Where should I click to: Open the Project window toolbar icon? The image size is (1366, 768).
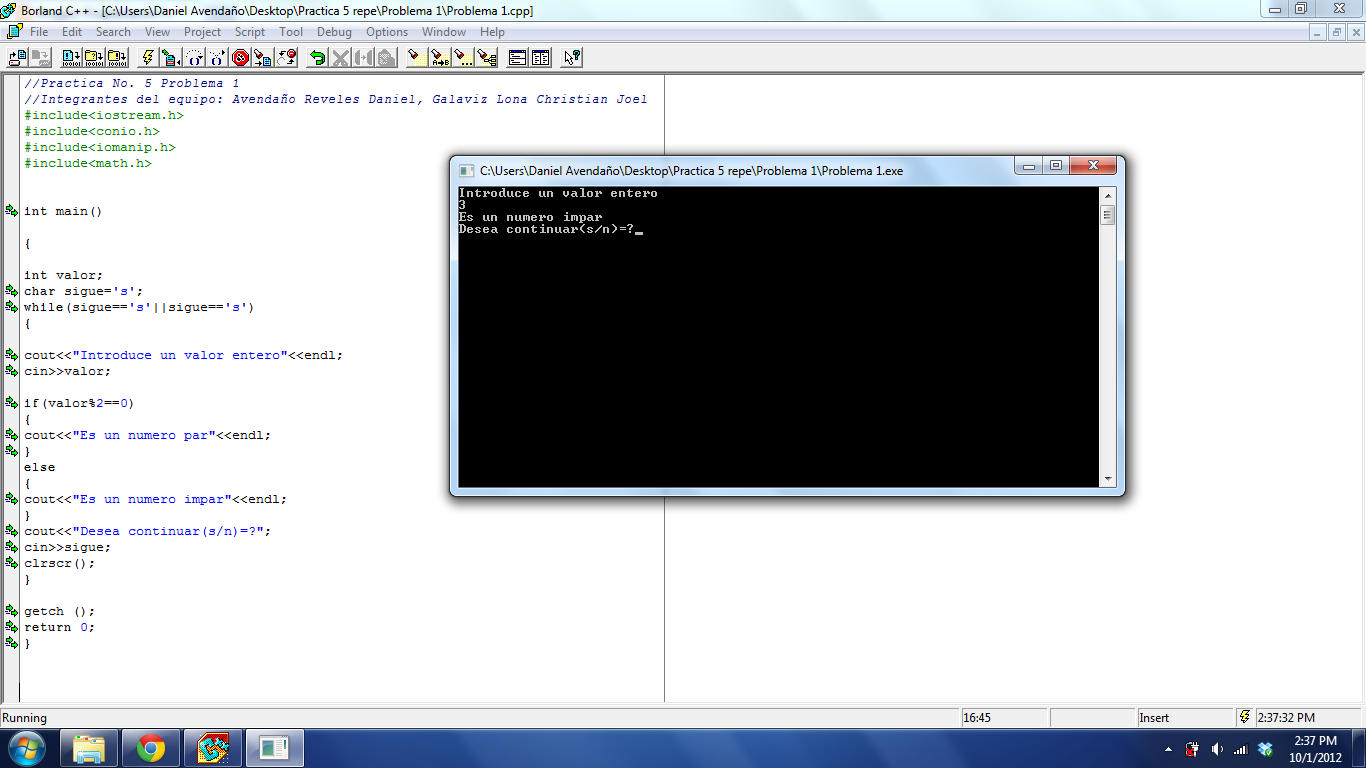(517, 58)
